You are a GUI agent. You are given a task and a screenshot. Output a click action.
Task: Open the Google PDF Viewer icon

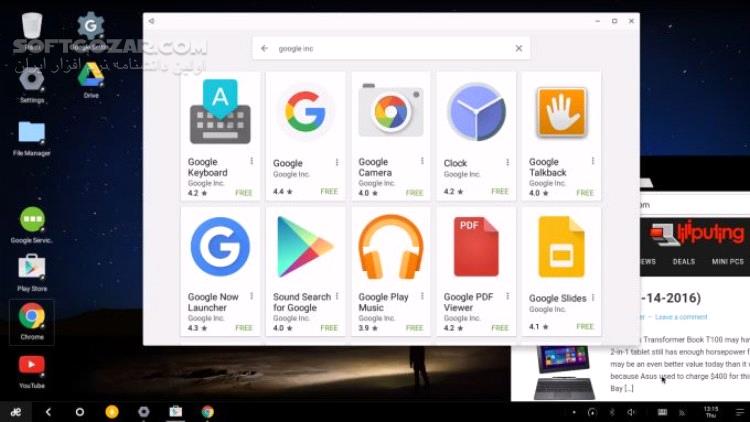pyautogui.click(x=476, y=246)
